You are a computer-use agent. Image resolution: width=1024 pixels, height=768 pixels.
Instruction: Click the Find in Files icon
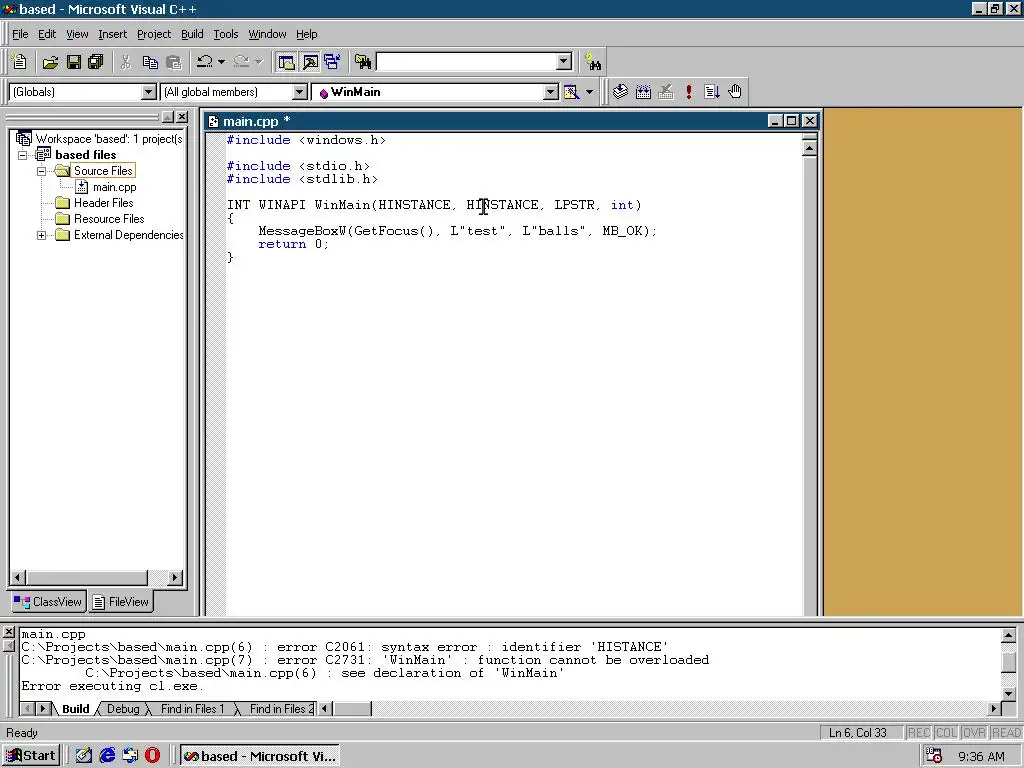(x=363, y=62)
